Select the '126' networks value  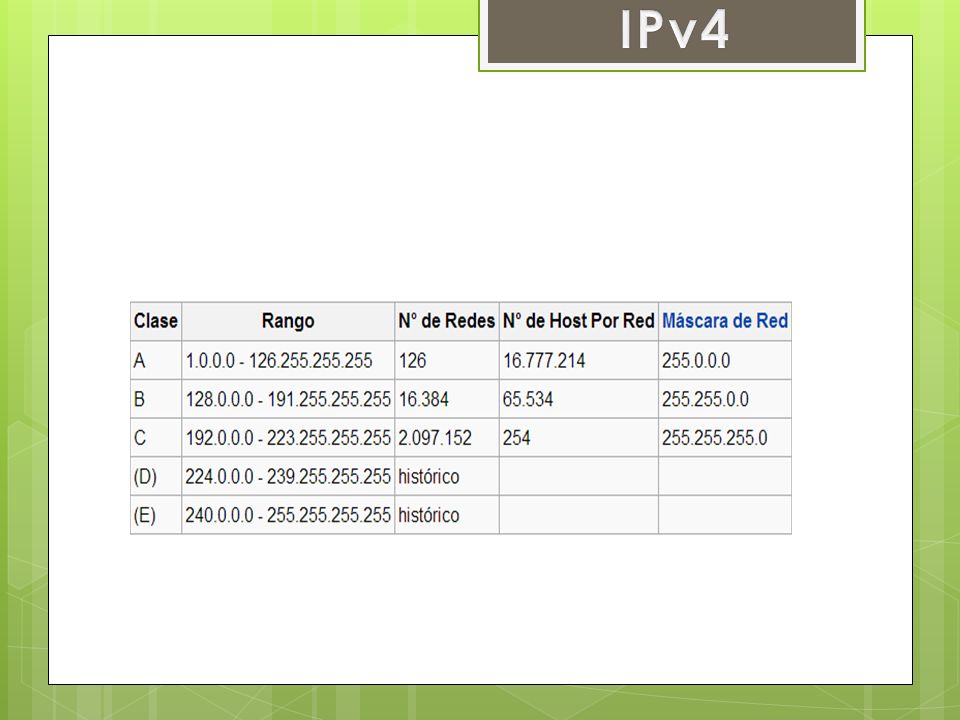click(412, 361)
